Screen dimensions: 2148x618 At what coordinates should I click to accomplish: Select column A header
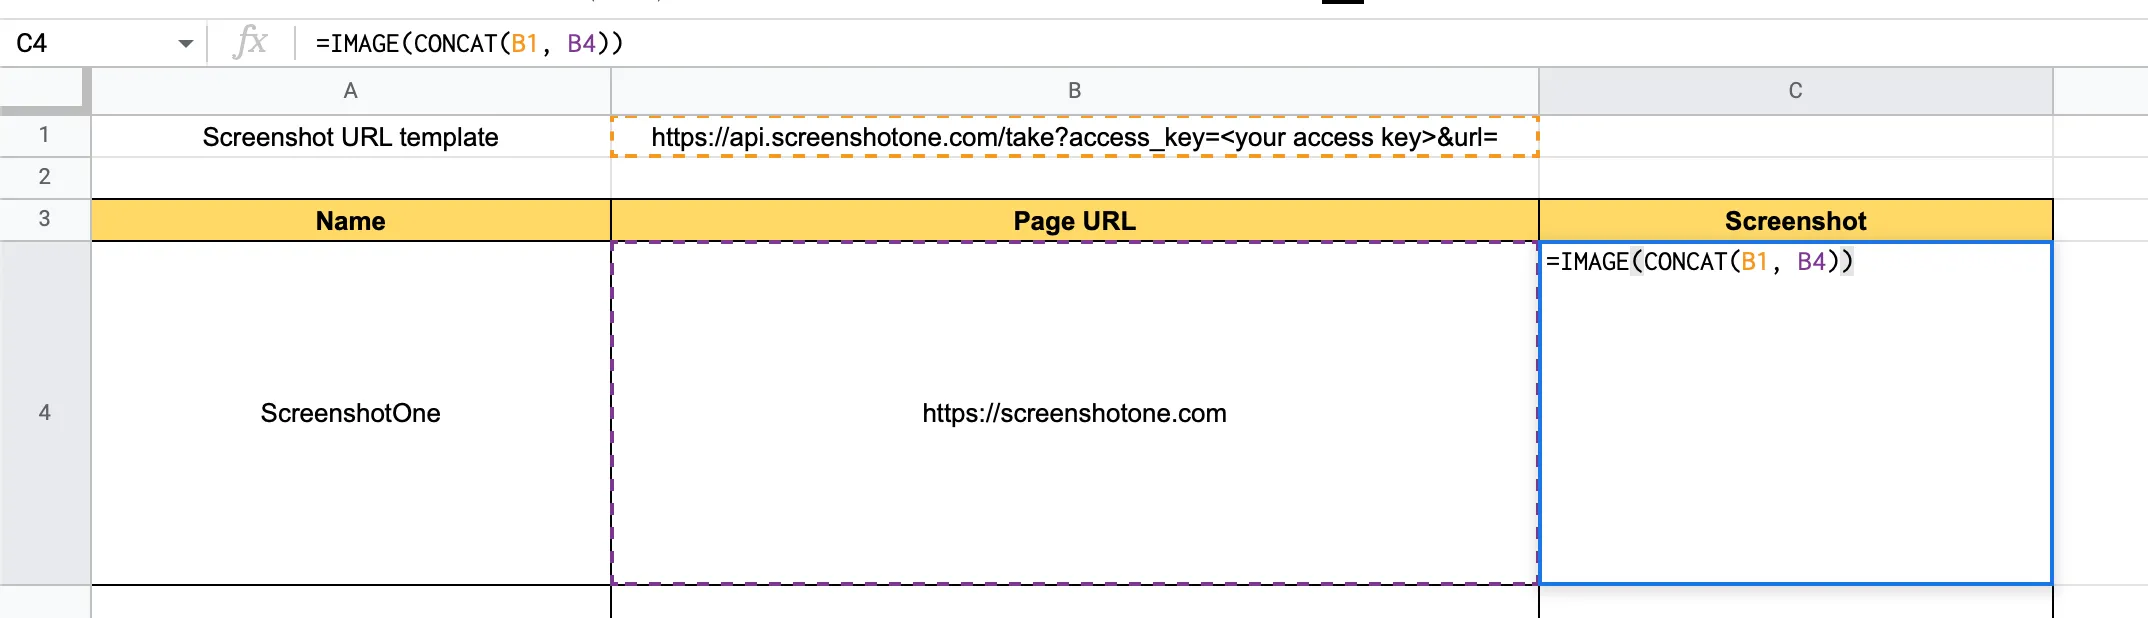pyautogui.click(x=350, y=91)
